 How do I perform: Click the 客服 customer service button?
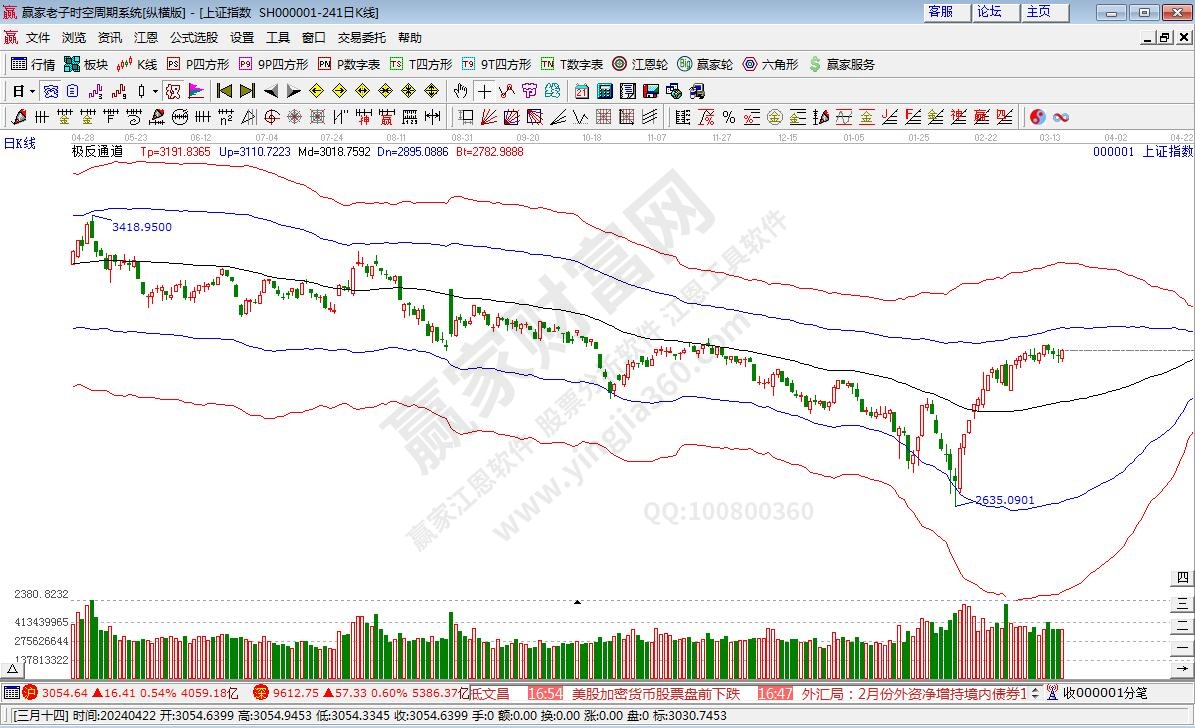click(941, 12)
